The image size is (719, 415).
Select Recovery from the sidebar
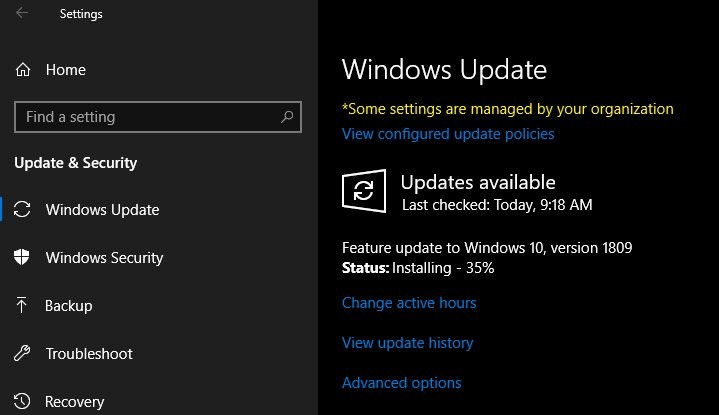click(x=74, y=402)
